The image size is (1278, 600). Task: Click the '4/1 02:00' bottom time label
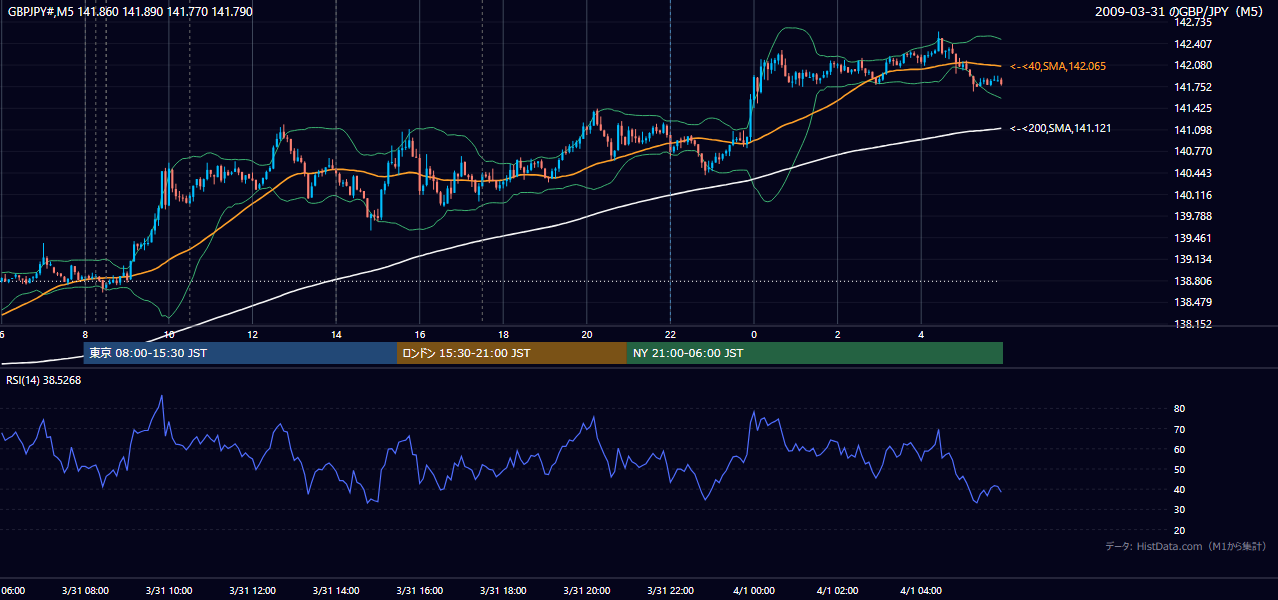[838, 591]
